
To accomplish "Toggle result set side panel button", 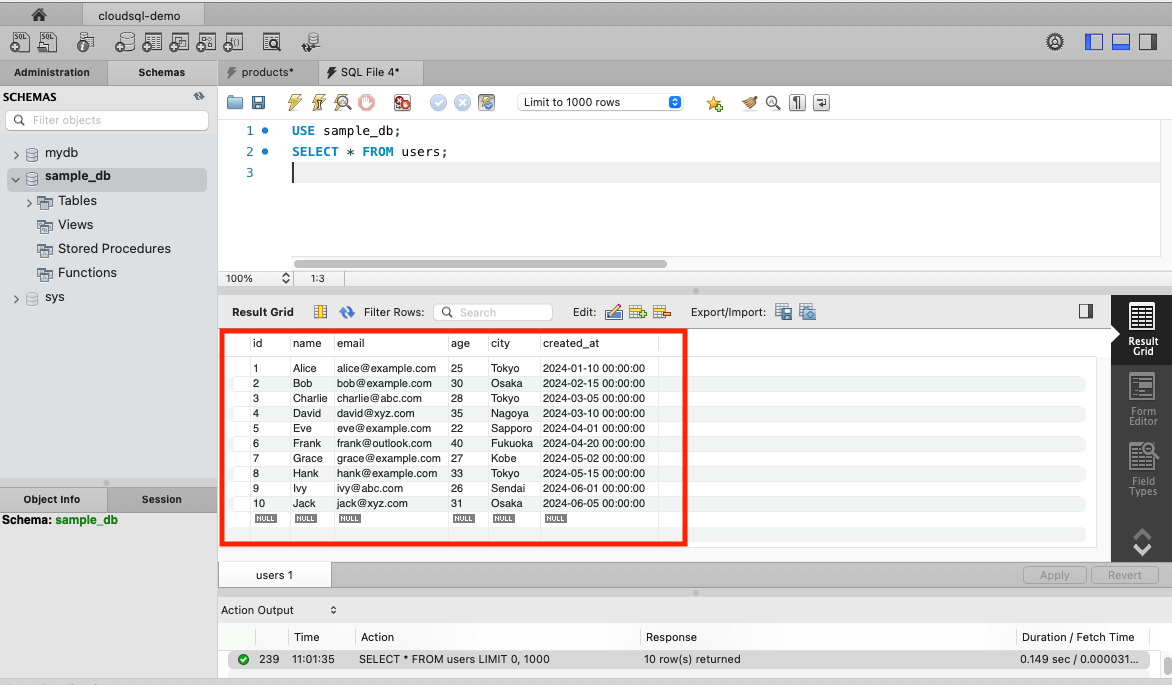I will [x=1086, y=311].
